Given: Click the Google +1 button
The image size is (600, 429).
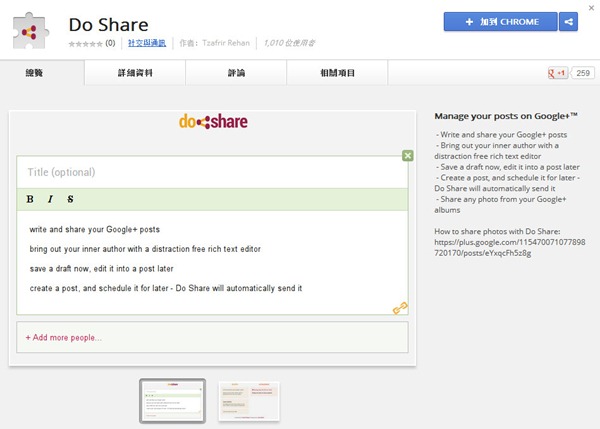Looking at the screenshot, I should point(558,73).
